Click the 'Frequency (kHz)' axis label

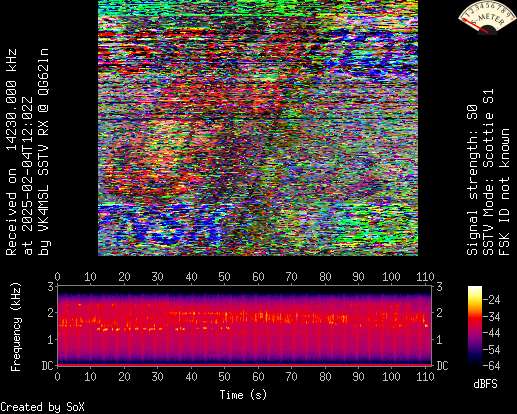[x=15, y=327]
